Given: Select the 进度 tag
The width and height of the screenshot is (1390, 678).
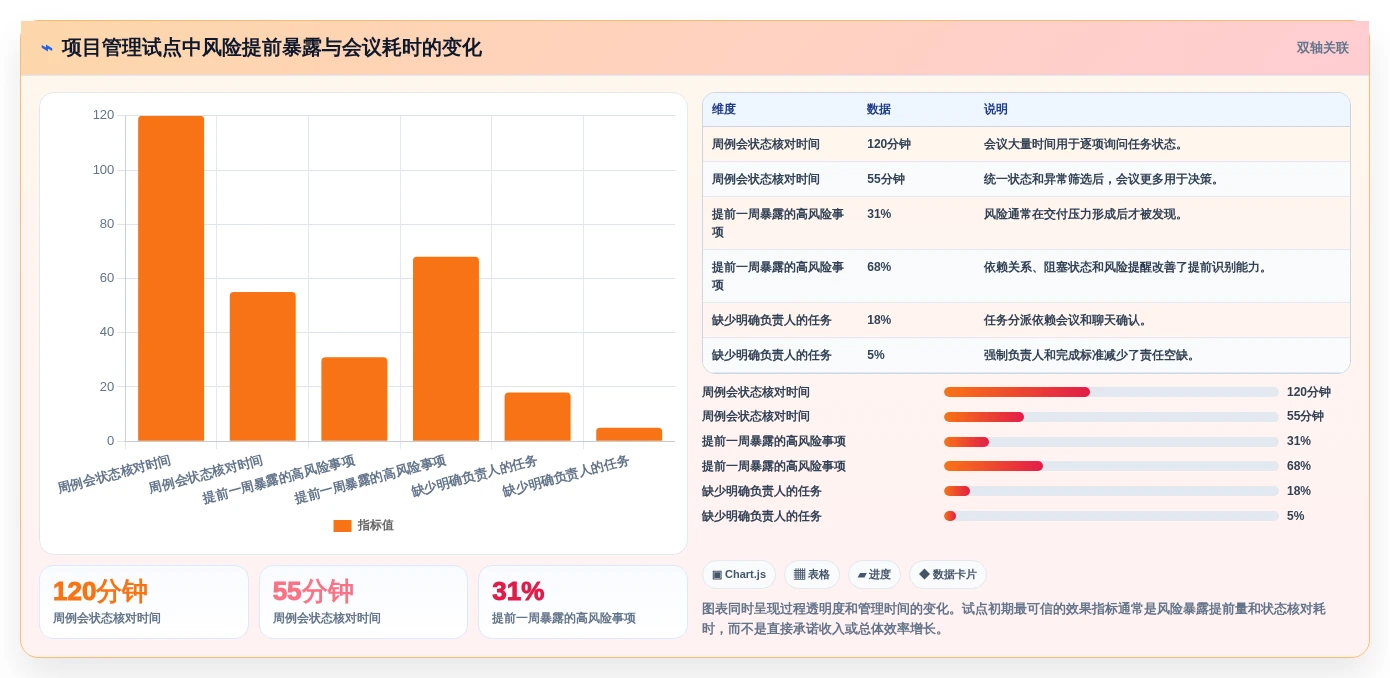Looking at the screenshot, I should click(874, 575).
